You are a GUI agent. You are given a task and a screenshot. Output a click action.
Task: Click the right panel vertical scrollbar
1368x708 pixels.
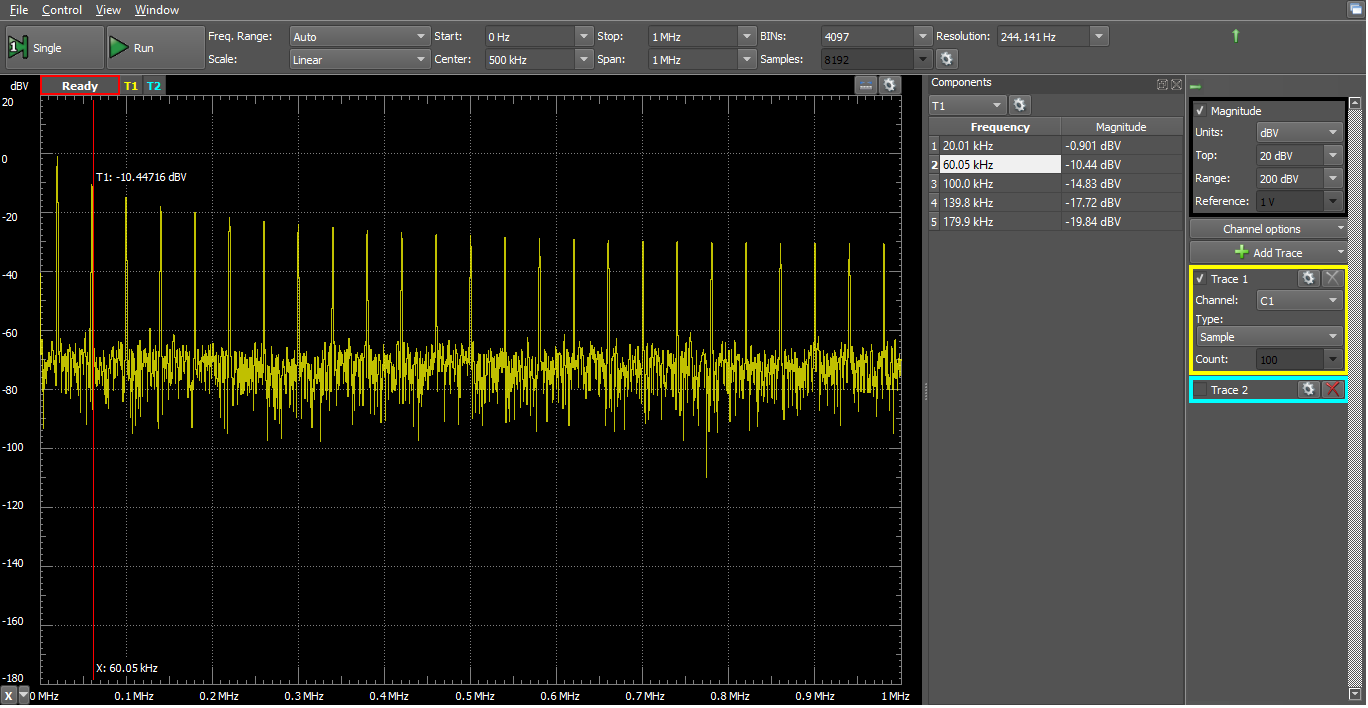[1355, 400]
